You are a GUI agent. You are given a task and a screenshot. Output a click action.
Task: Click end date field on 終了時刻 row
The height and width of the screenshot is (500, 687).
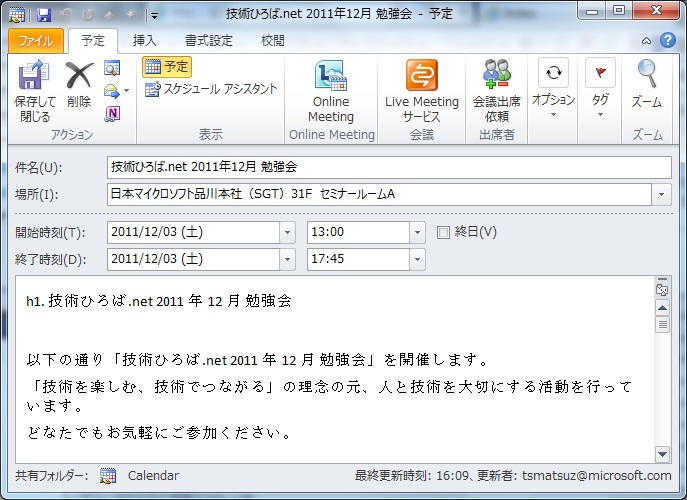pyautogui.click(x=193, y=259)
